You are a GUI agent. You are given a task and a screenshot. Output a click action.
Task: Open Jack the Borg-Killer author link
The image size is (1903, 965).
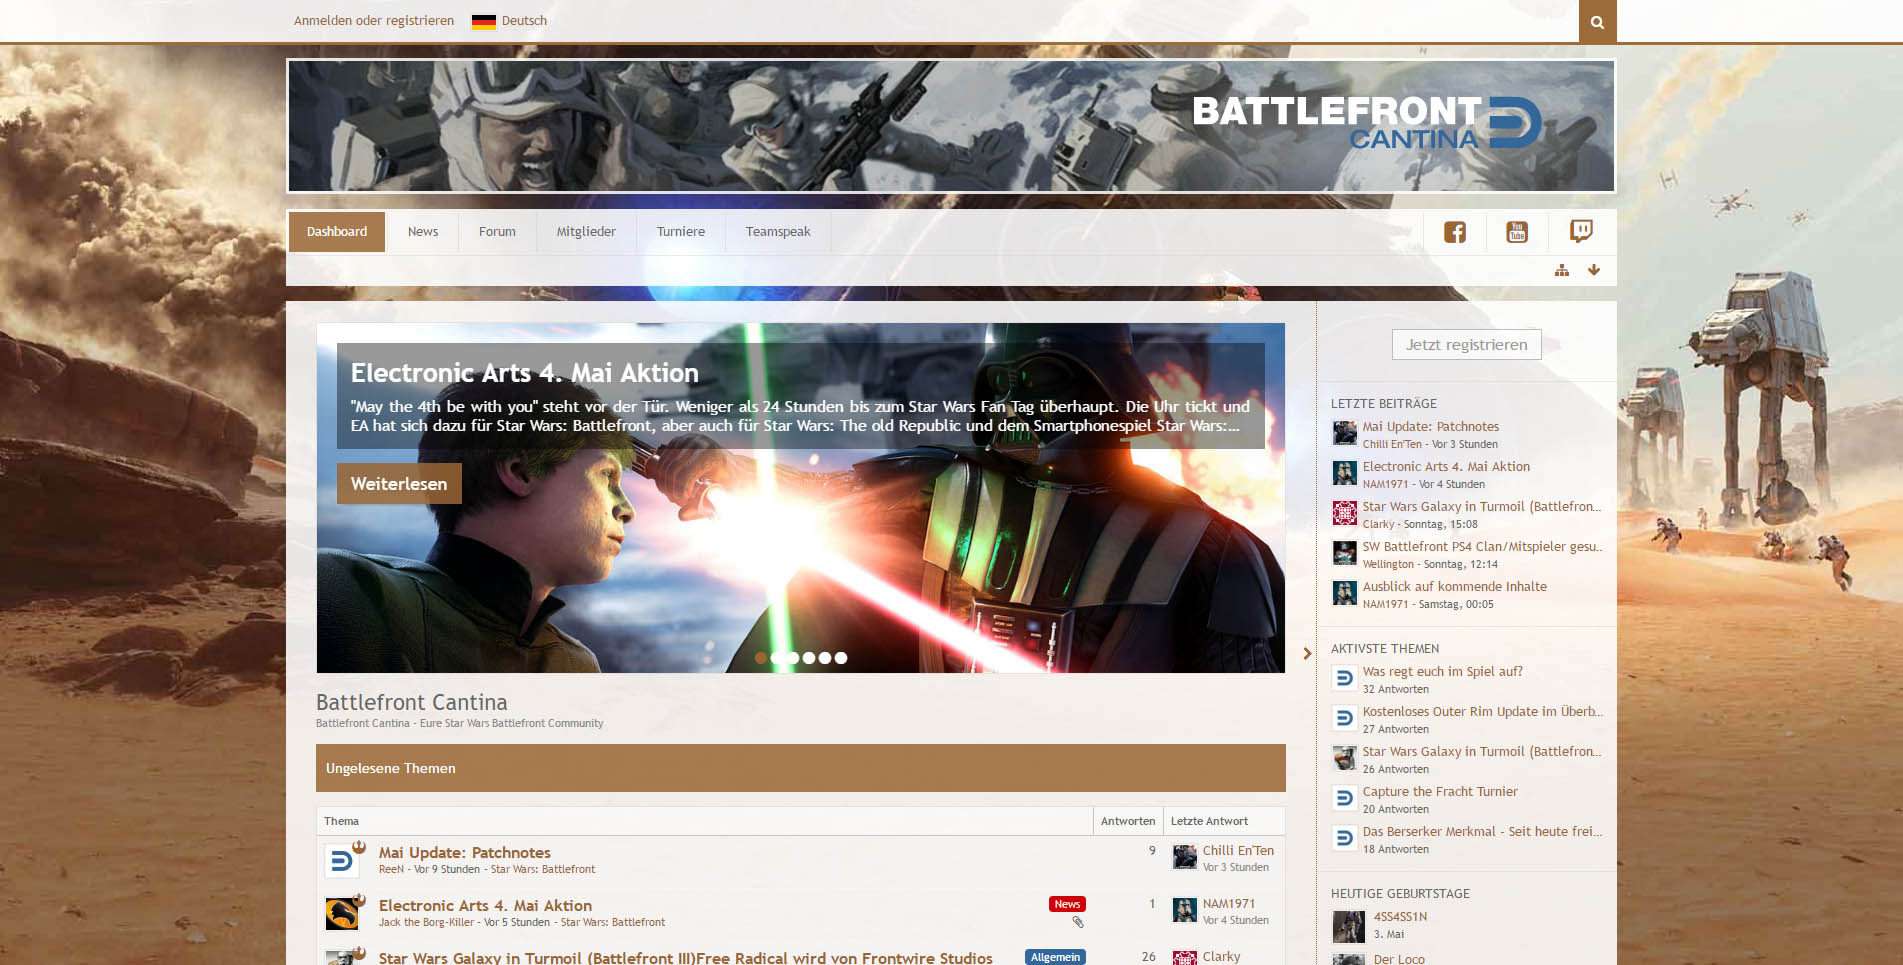[x=427, y=923]
